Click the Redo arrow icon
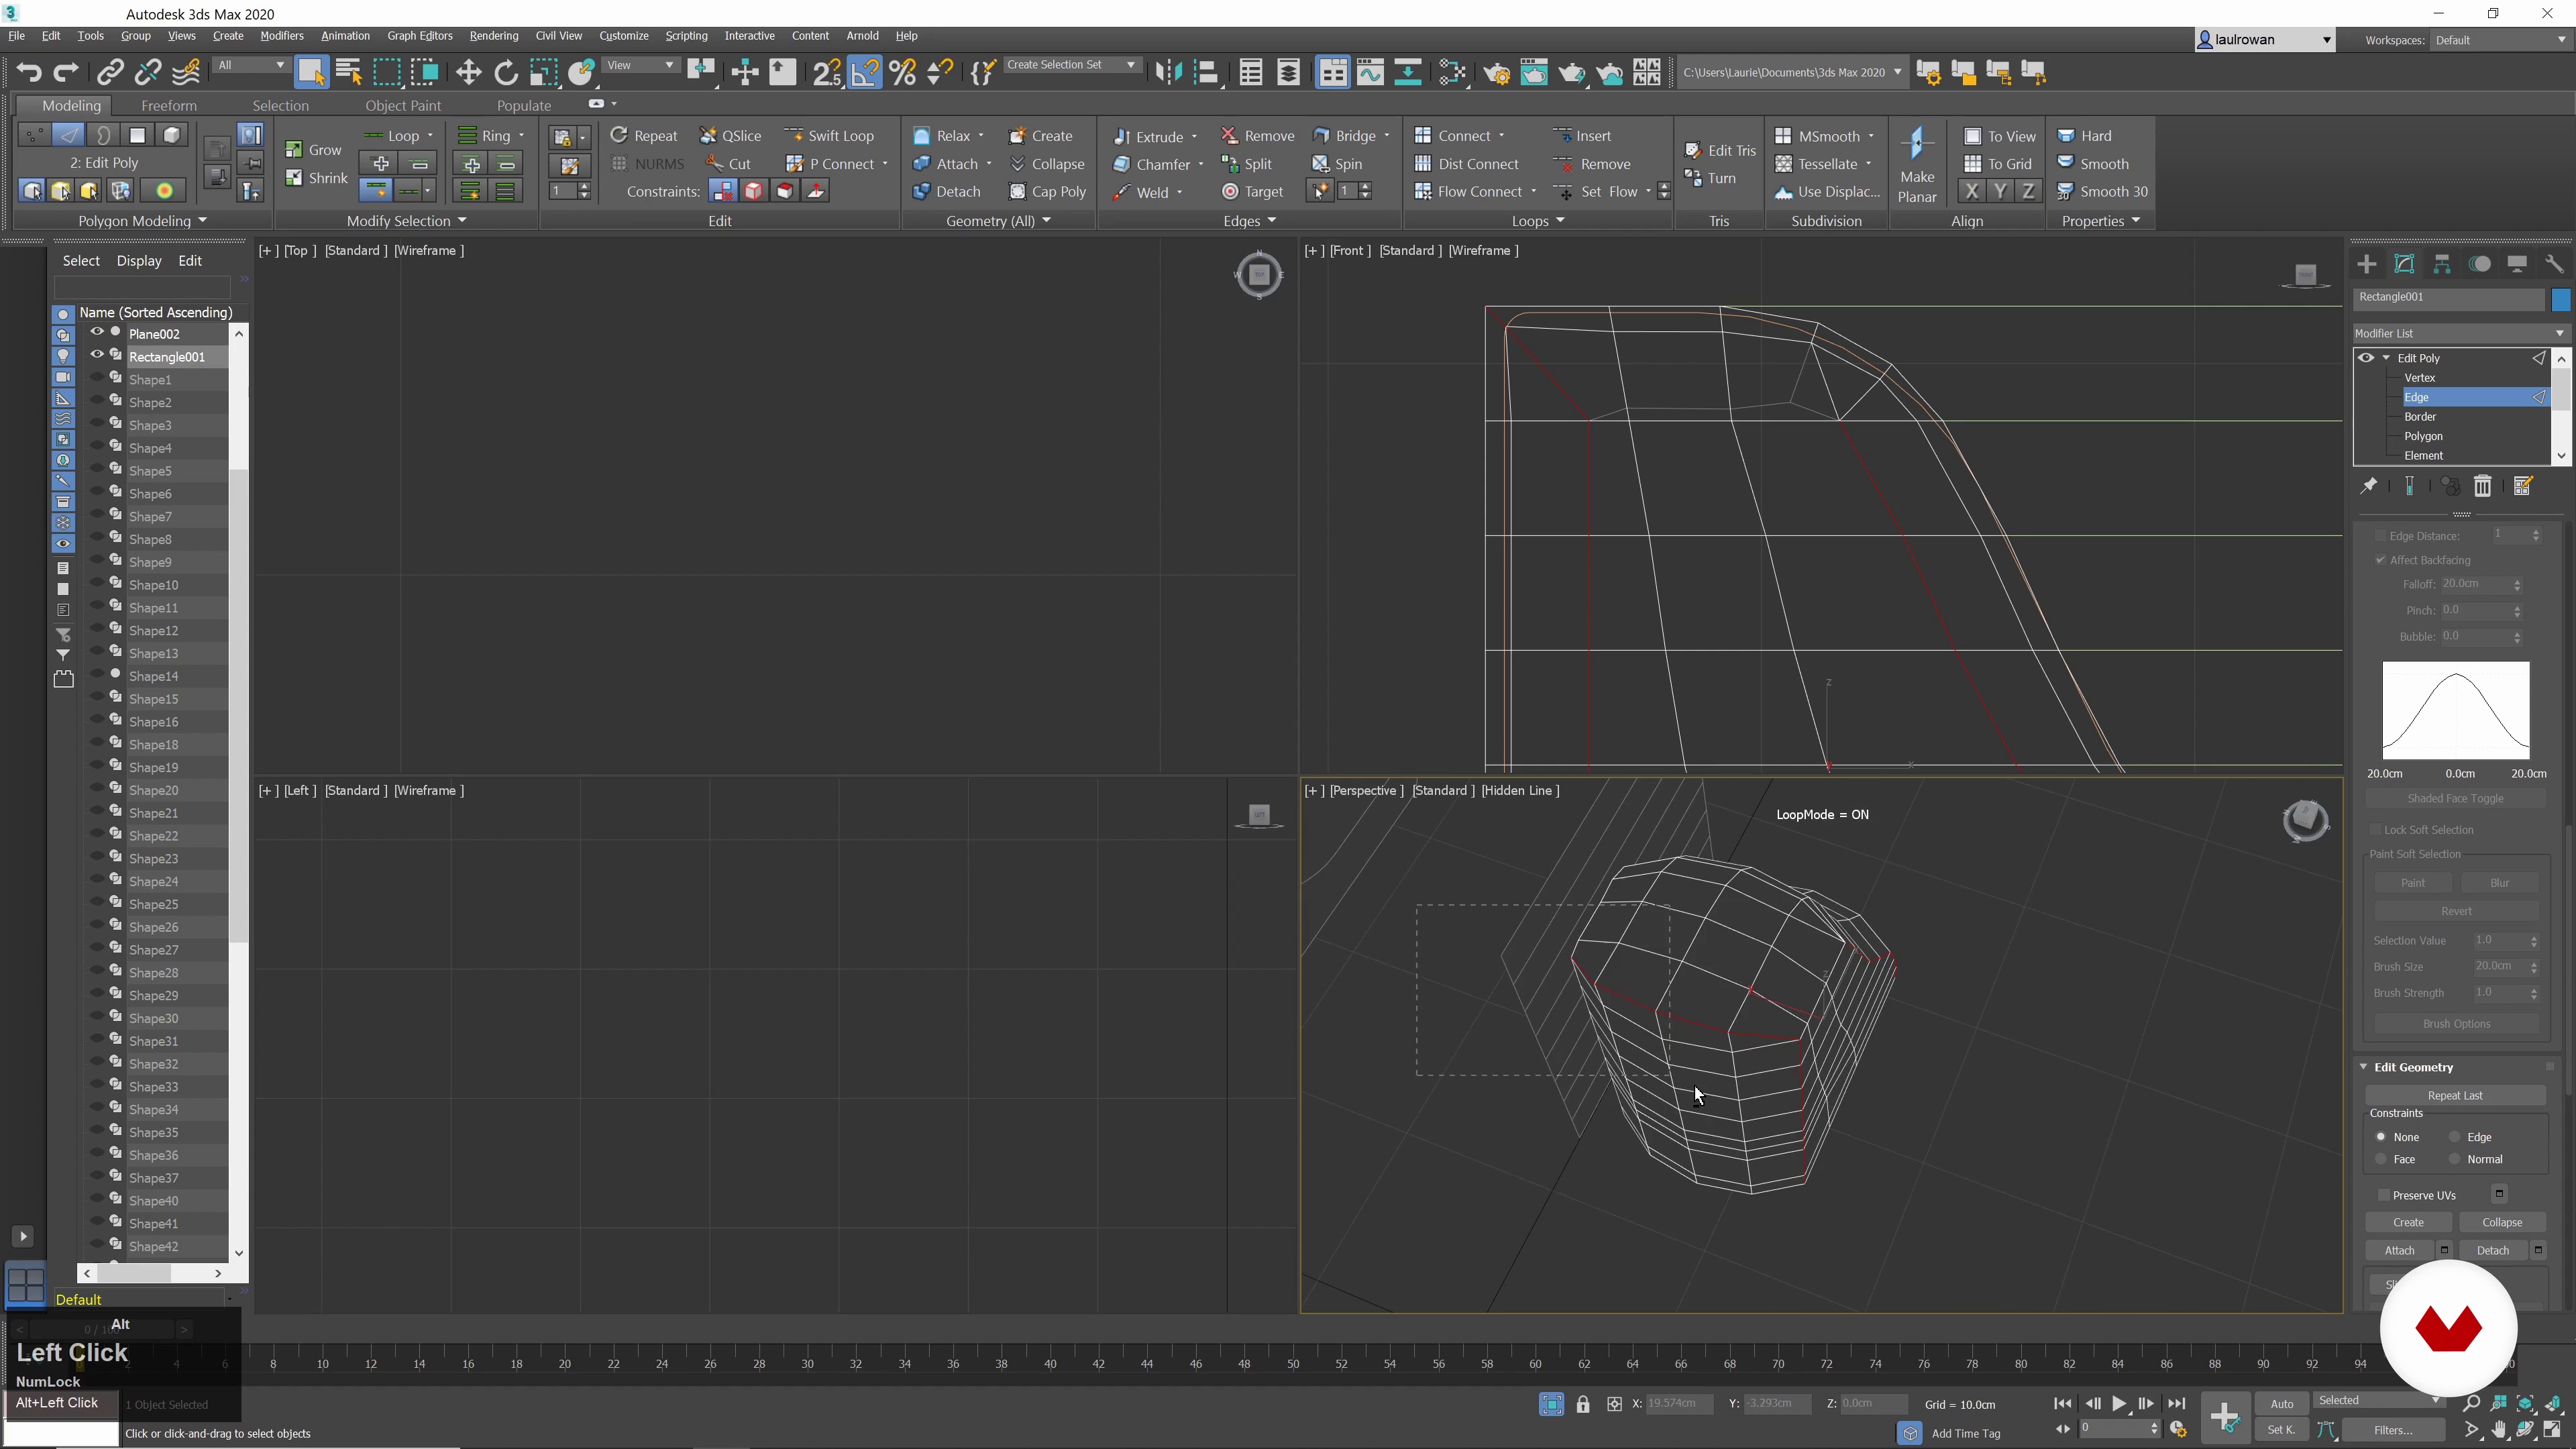 (x=66, y=72)
